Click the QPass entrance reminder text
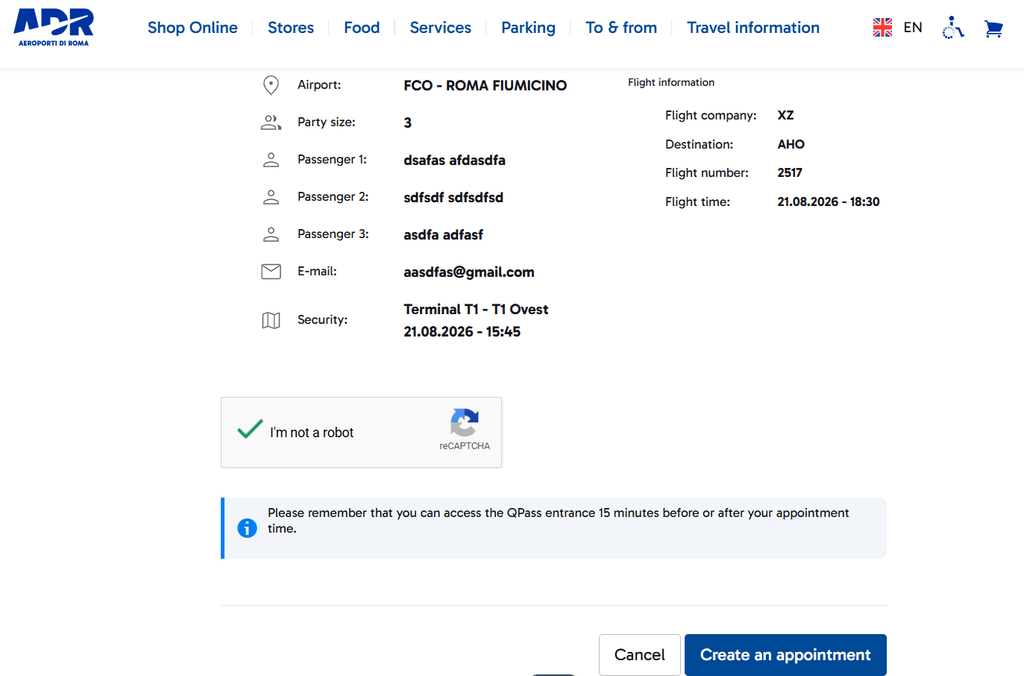This screenshot has width=1024, height=676. 558,521
